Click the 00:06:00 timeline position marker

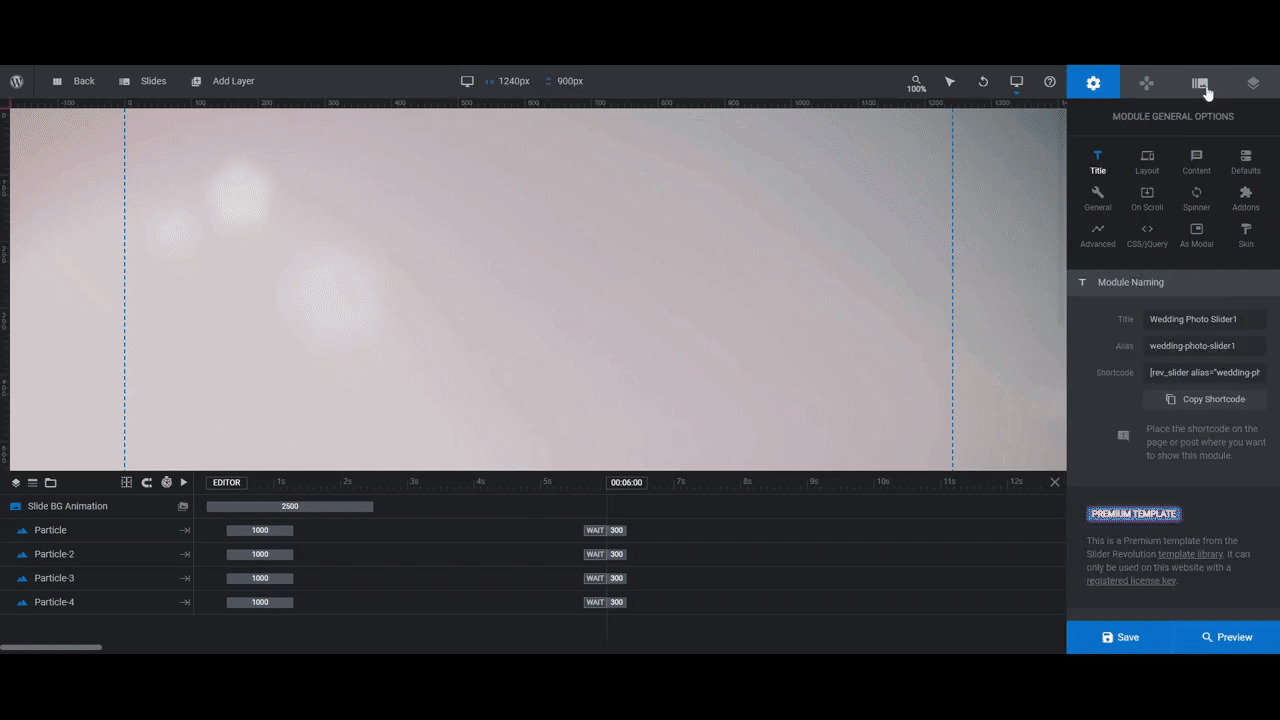pyautogui.click(x=627, y=483)
